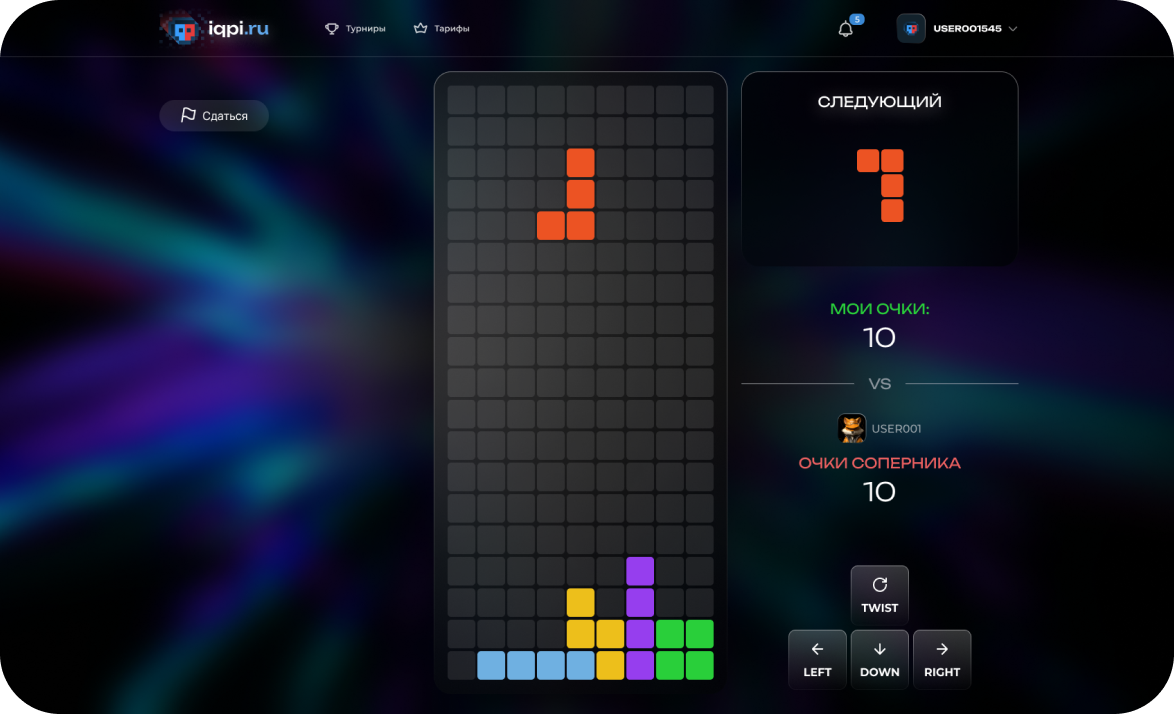Screen dimensions: 1174x714
Task: Open the USER001545 account menu
Action: pos(966,29)
